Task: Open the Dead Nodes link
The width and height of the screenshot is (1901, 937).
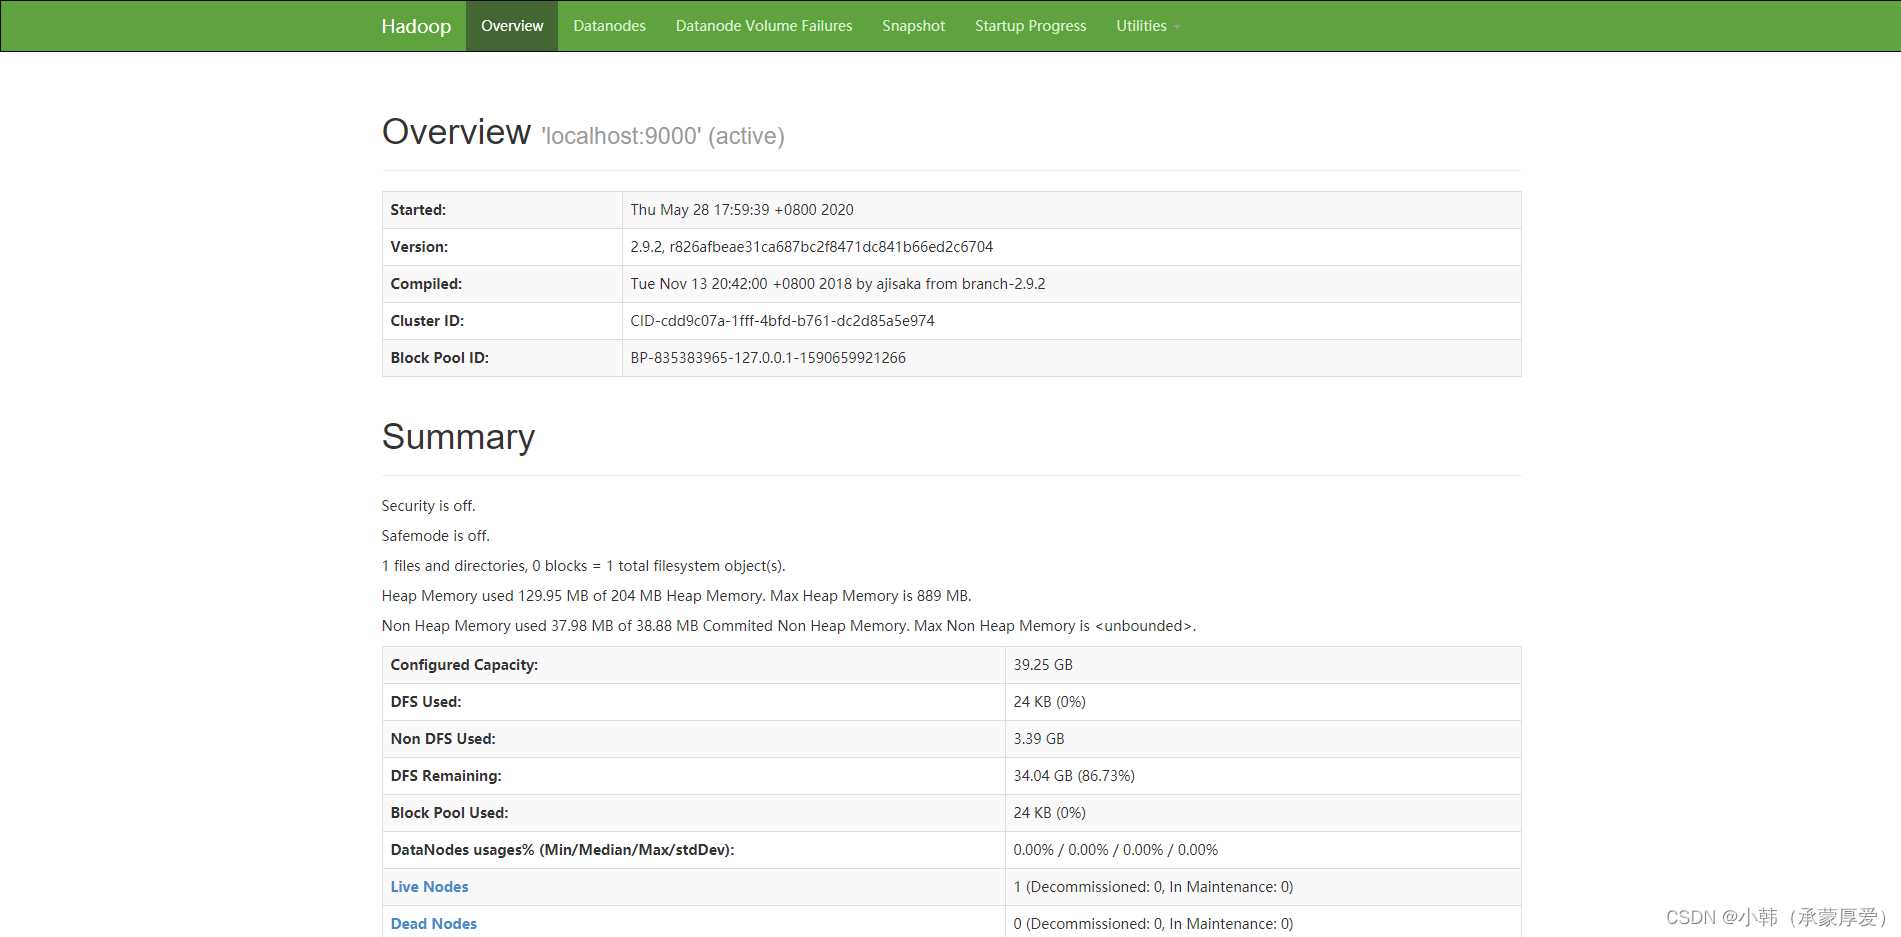Action: click(433, 924)
